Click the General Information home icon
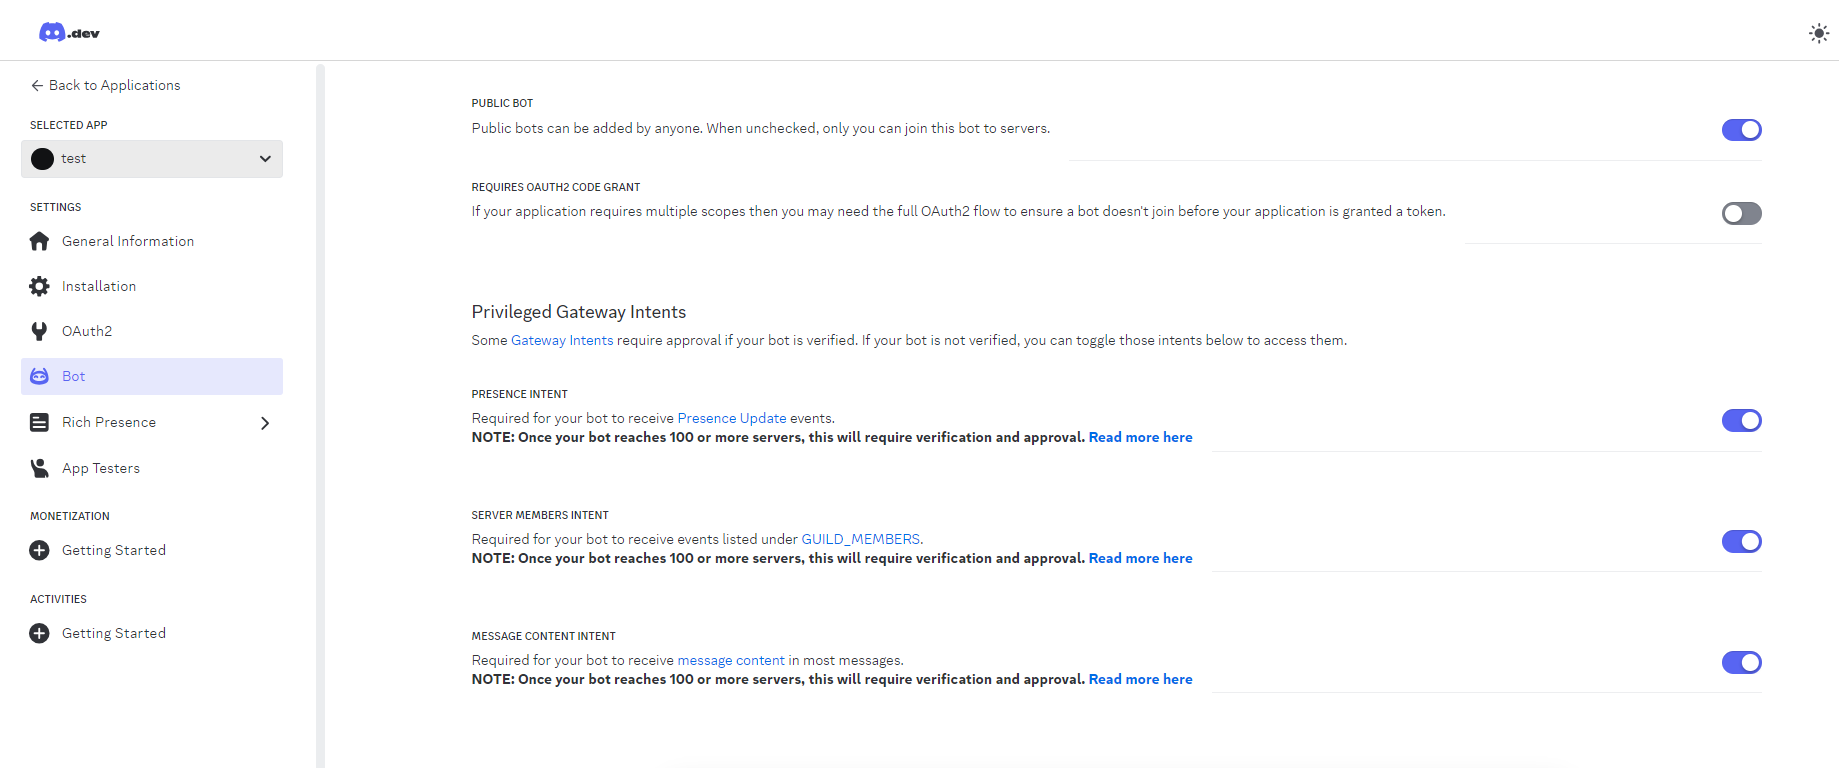 [x=39, y=241]
